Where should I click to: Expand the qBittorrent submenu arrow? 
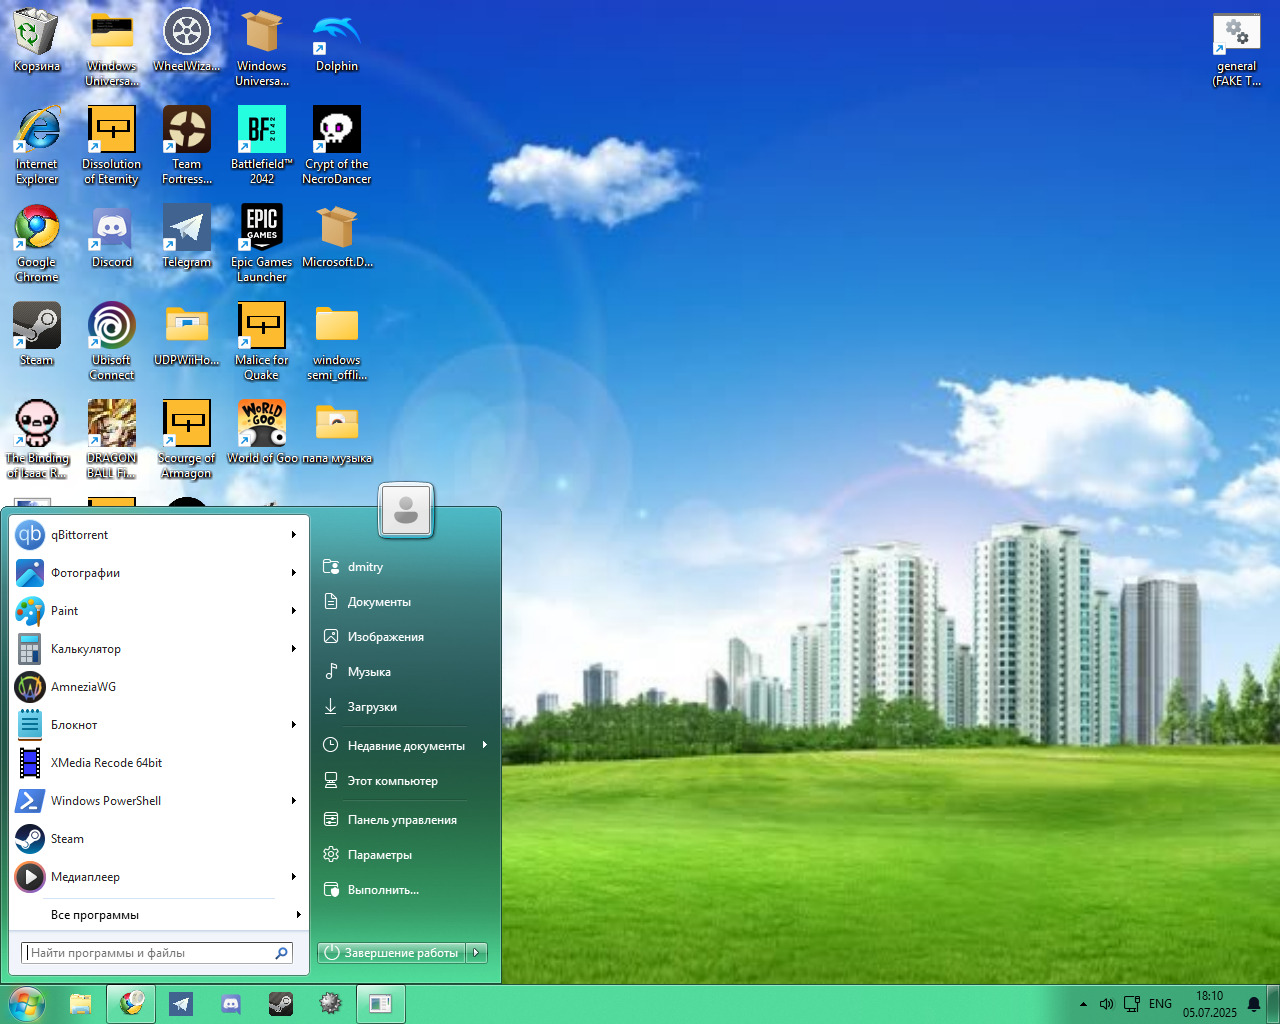[293, 535]
